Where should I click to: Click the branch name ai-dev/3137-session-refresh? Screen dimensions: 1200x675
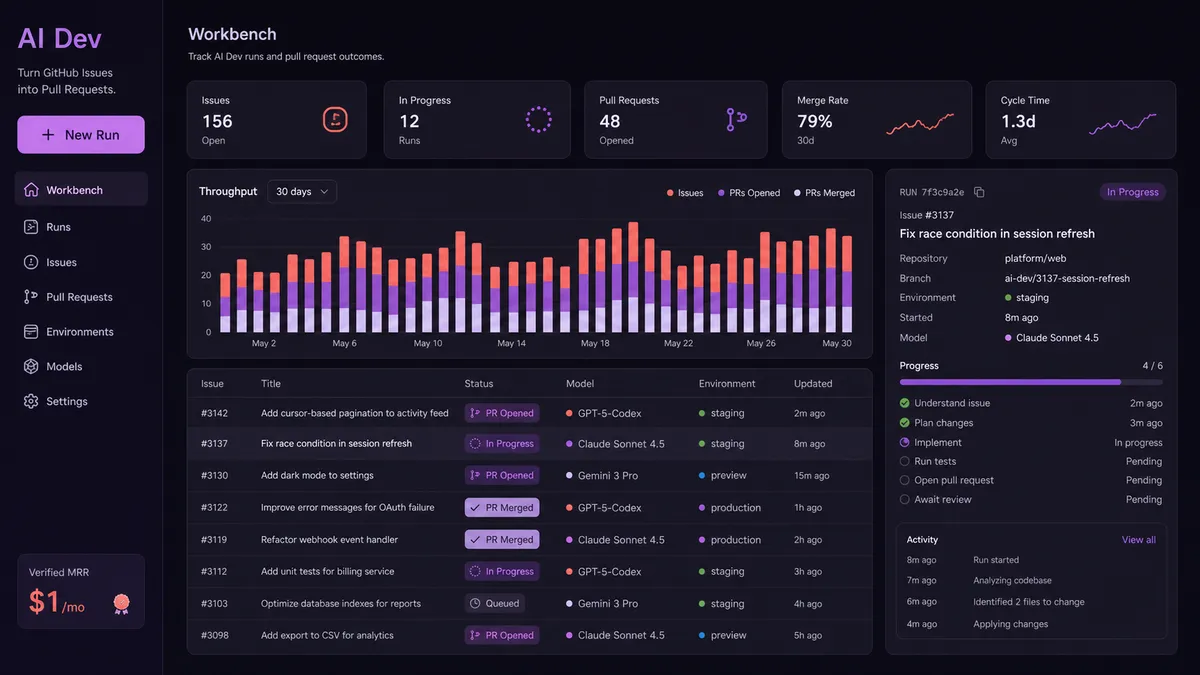(x=1067, y=278)
